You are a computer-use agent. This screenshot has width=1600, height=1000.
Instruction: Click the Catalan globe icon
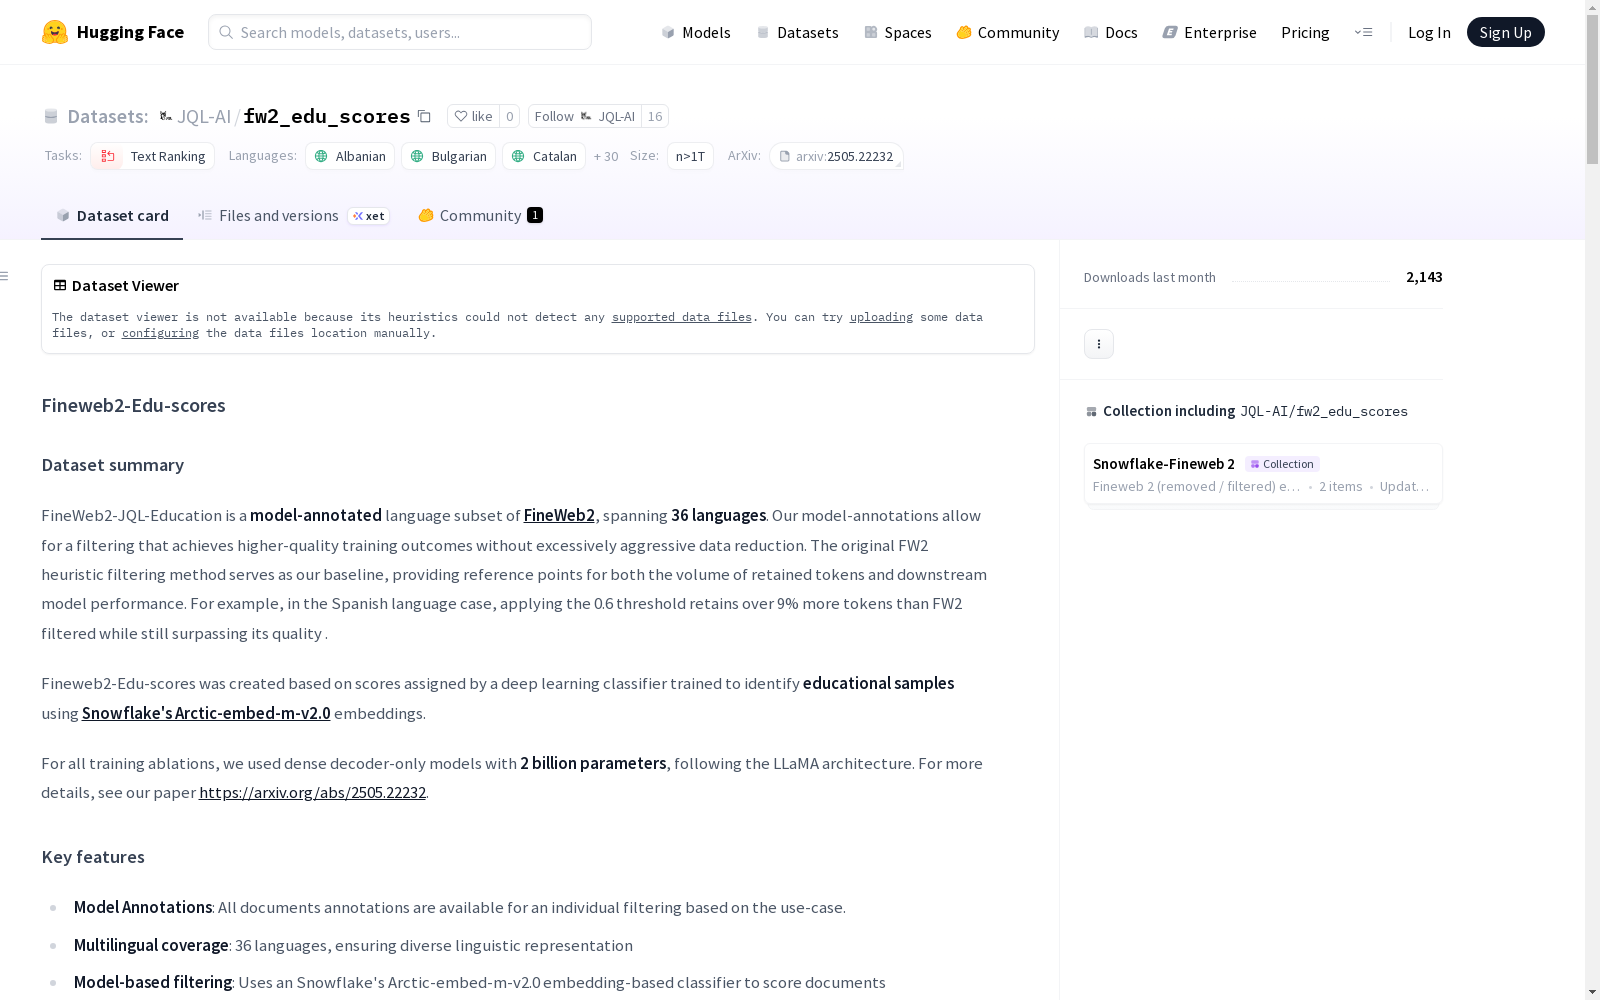tap(518, 156)
